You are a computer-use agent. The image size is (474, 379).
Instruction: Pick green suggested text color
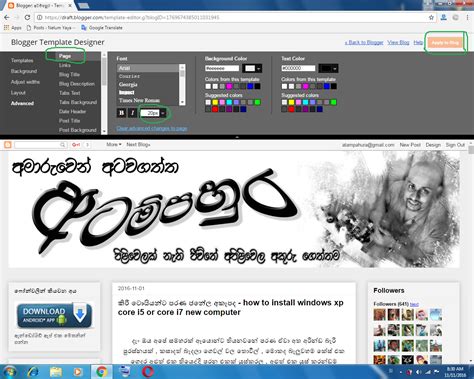point(334,102)
